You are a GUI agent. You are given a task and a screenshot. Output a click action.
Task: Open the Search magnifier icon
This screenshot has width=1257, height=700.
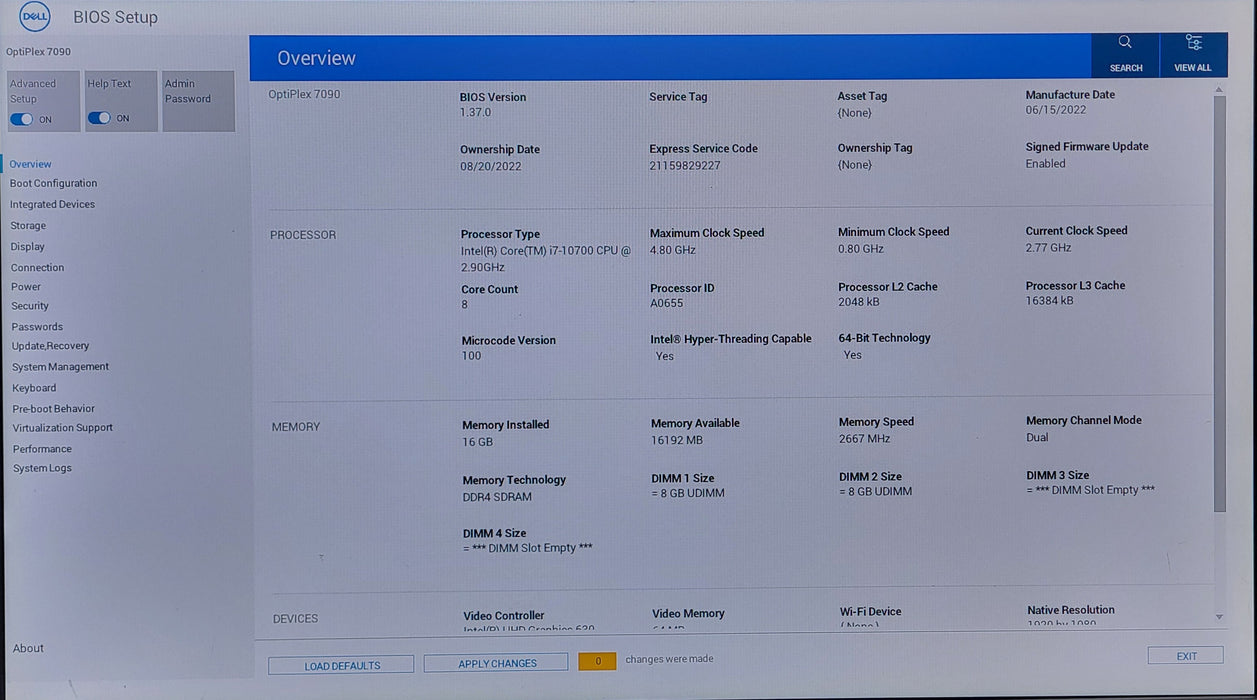[x=1125, y=42]
